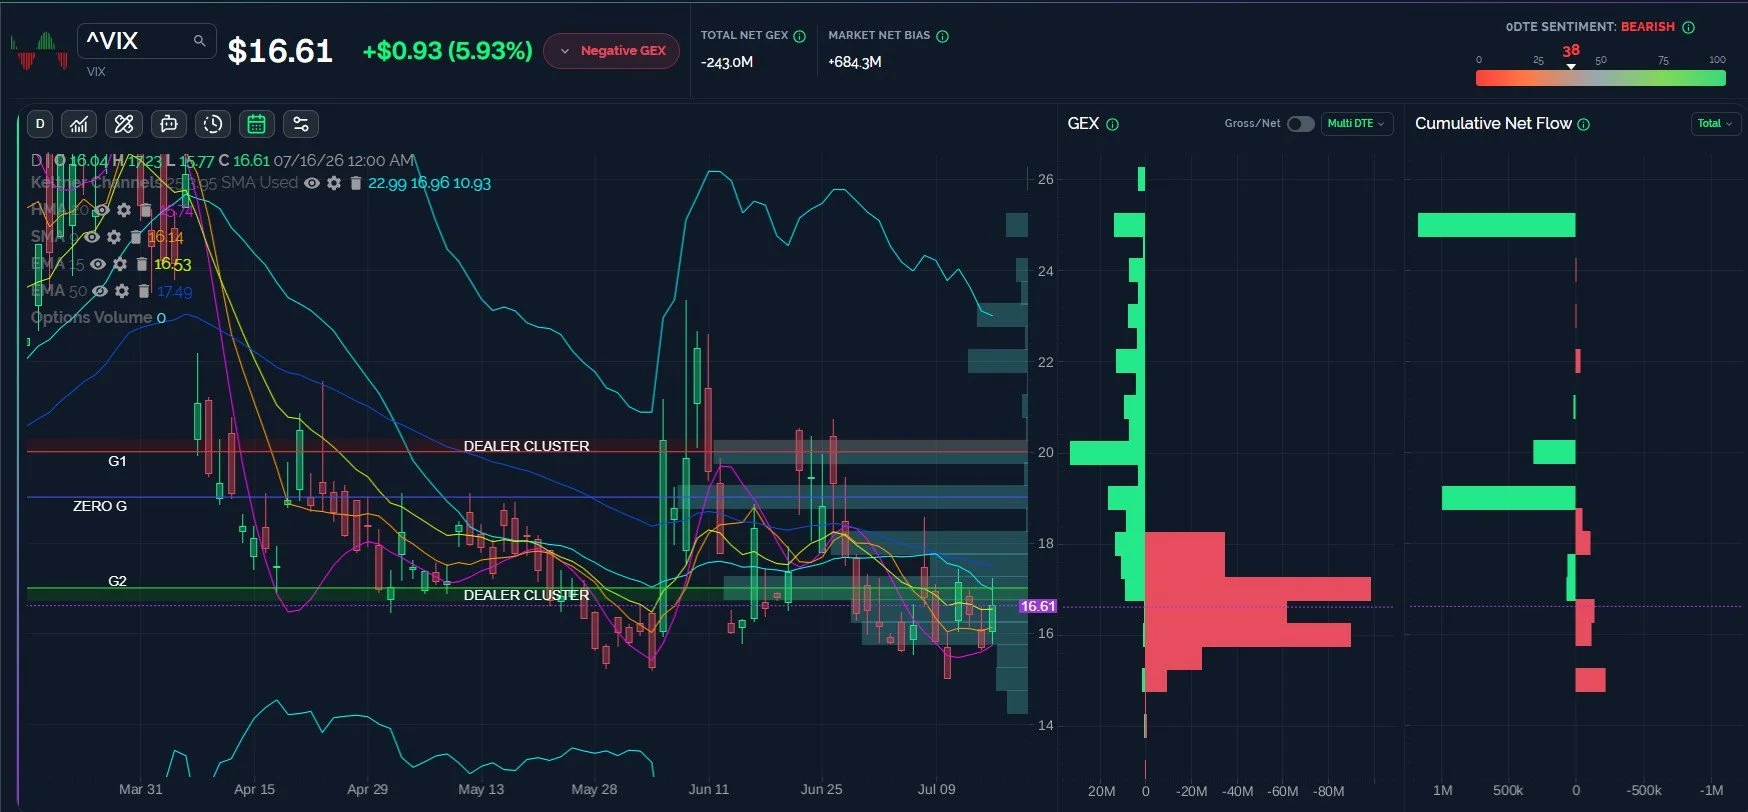Image resolution: width=1748 pixels, height=812 pixels.
Task: Delete the EMA 15 indicator
Action: point(142,264)
